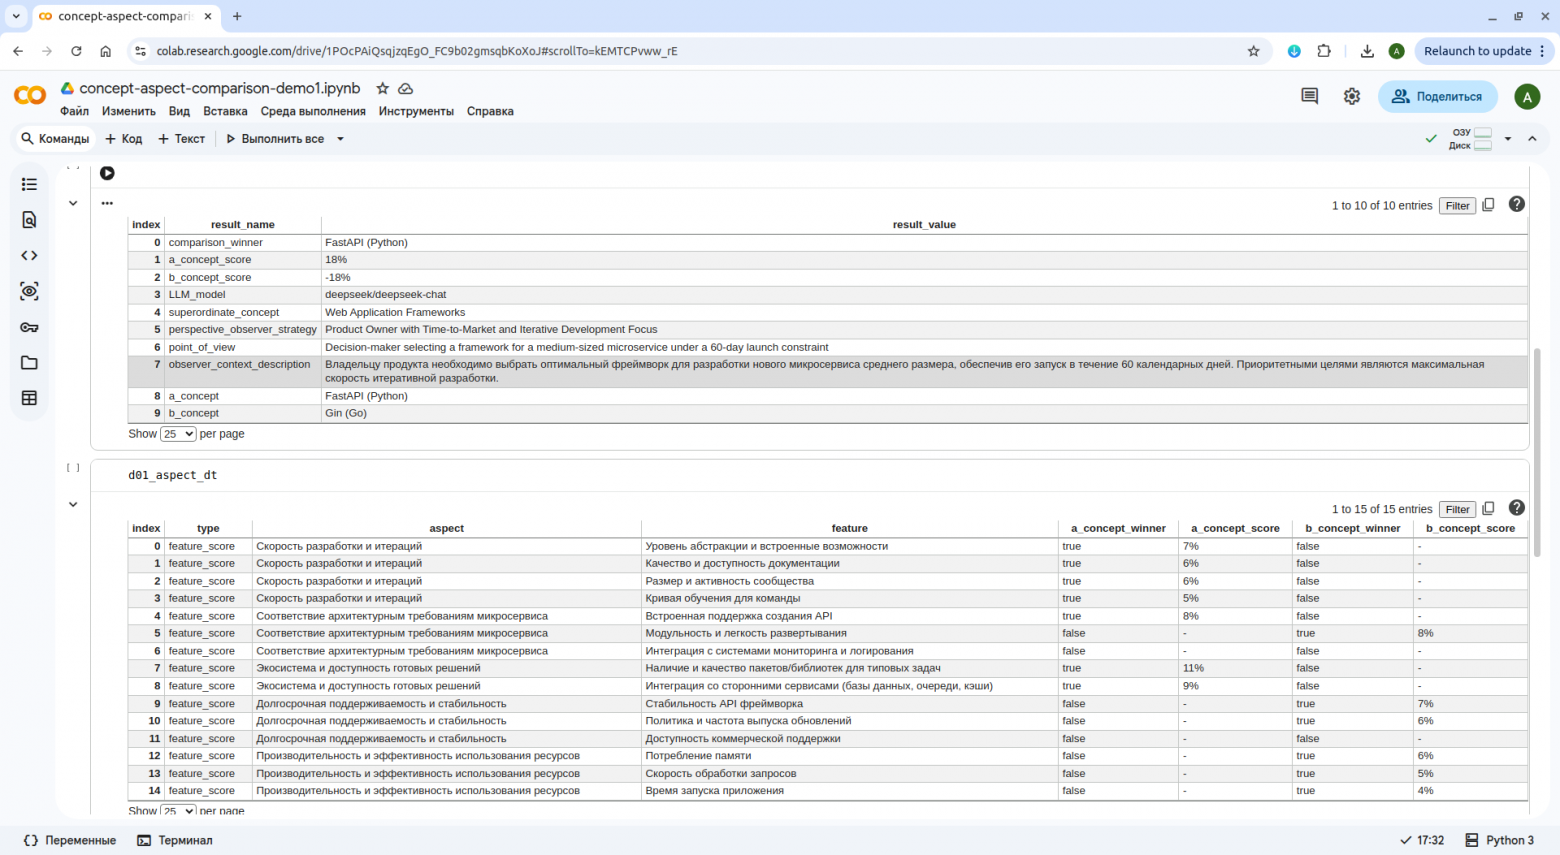View site information icon in address bar
The width and height of the screenshot is (1560, 855).
click(140, 51)
